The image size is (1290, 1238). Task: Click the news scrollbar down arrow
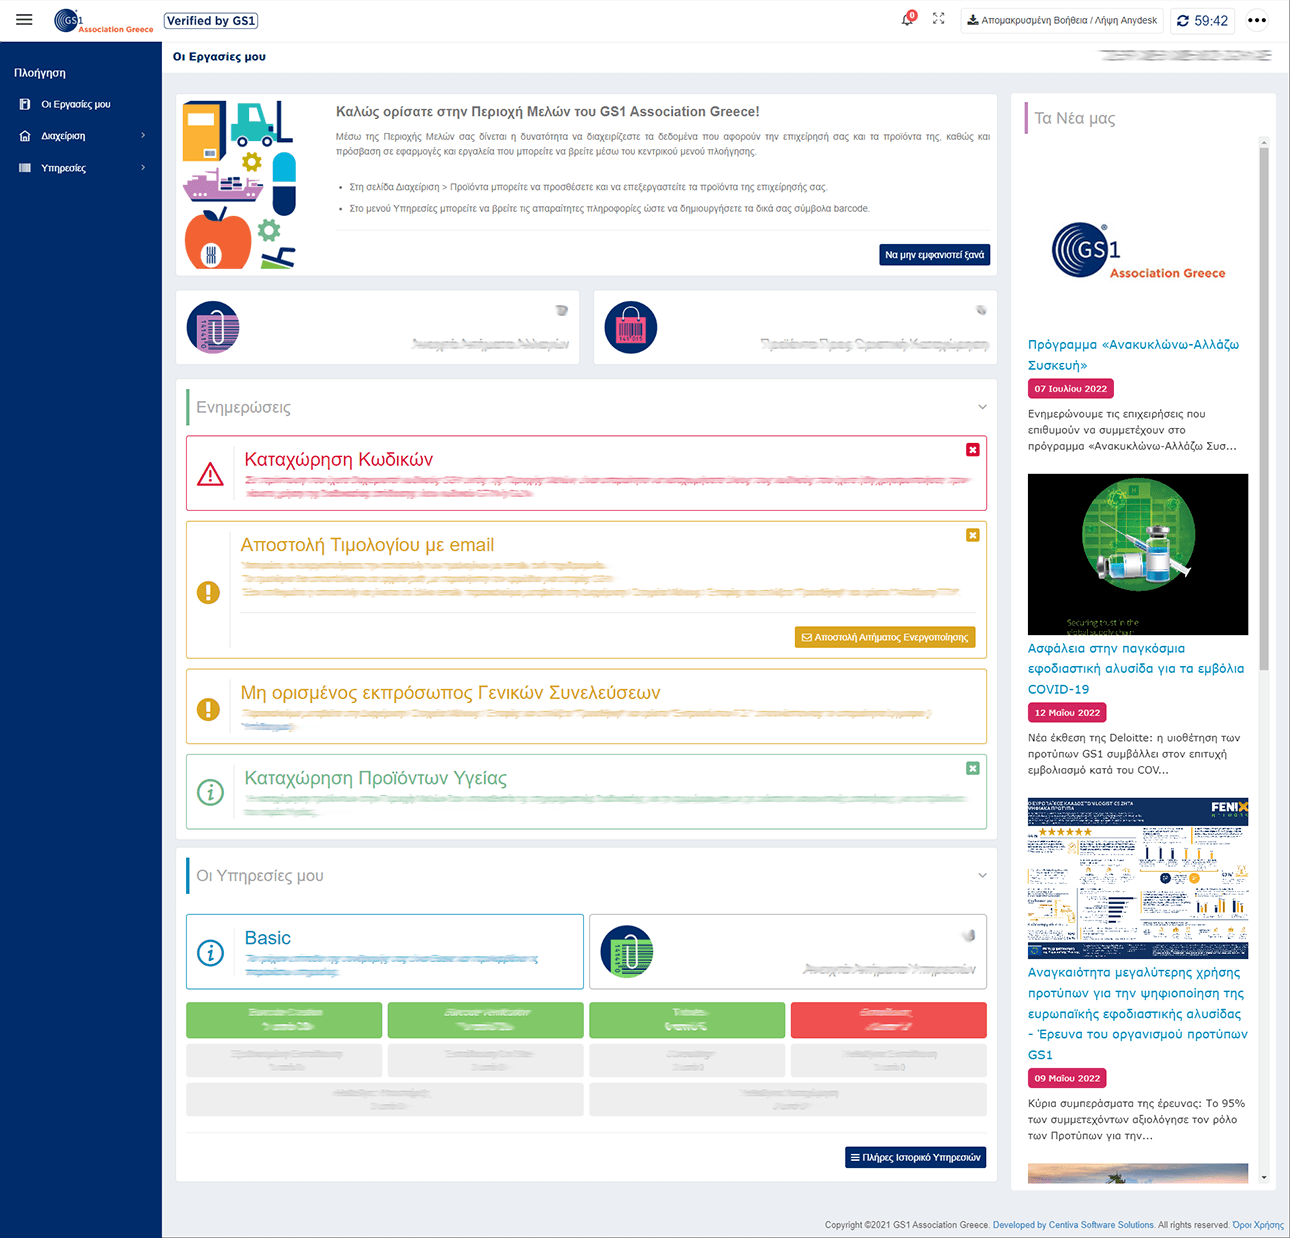[1264, 1178]
